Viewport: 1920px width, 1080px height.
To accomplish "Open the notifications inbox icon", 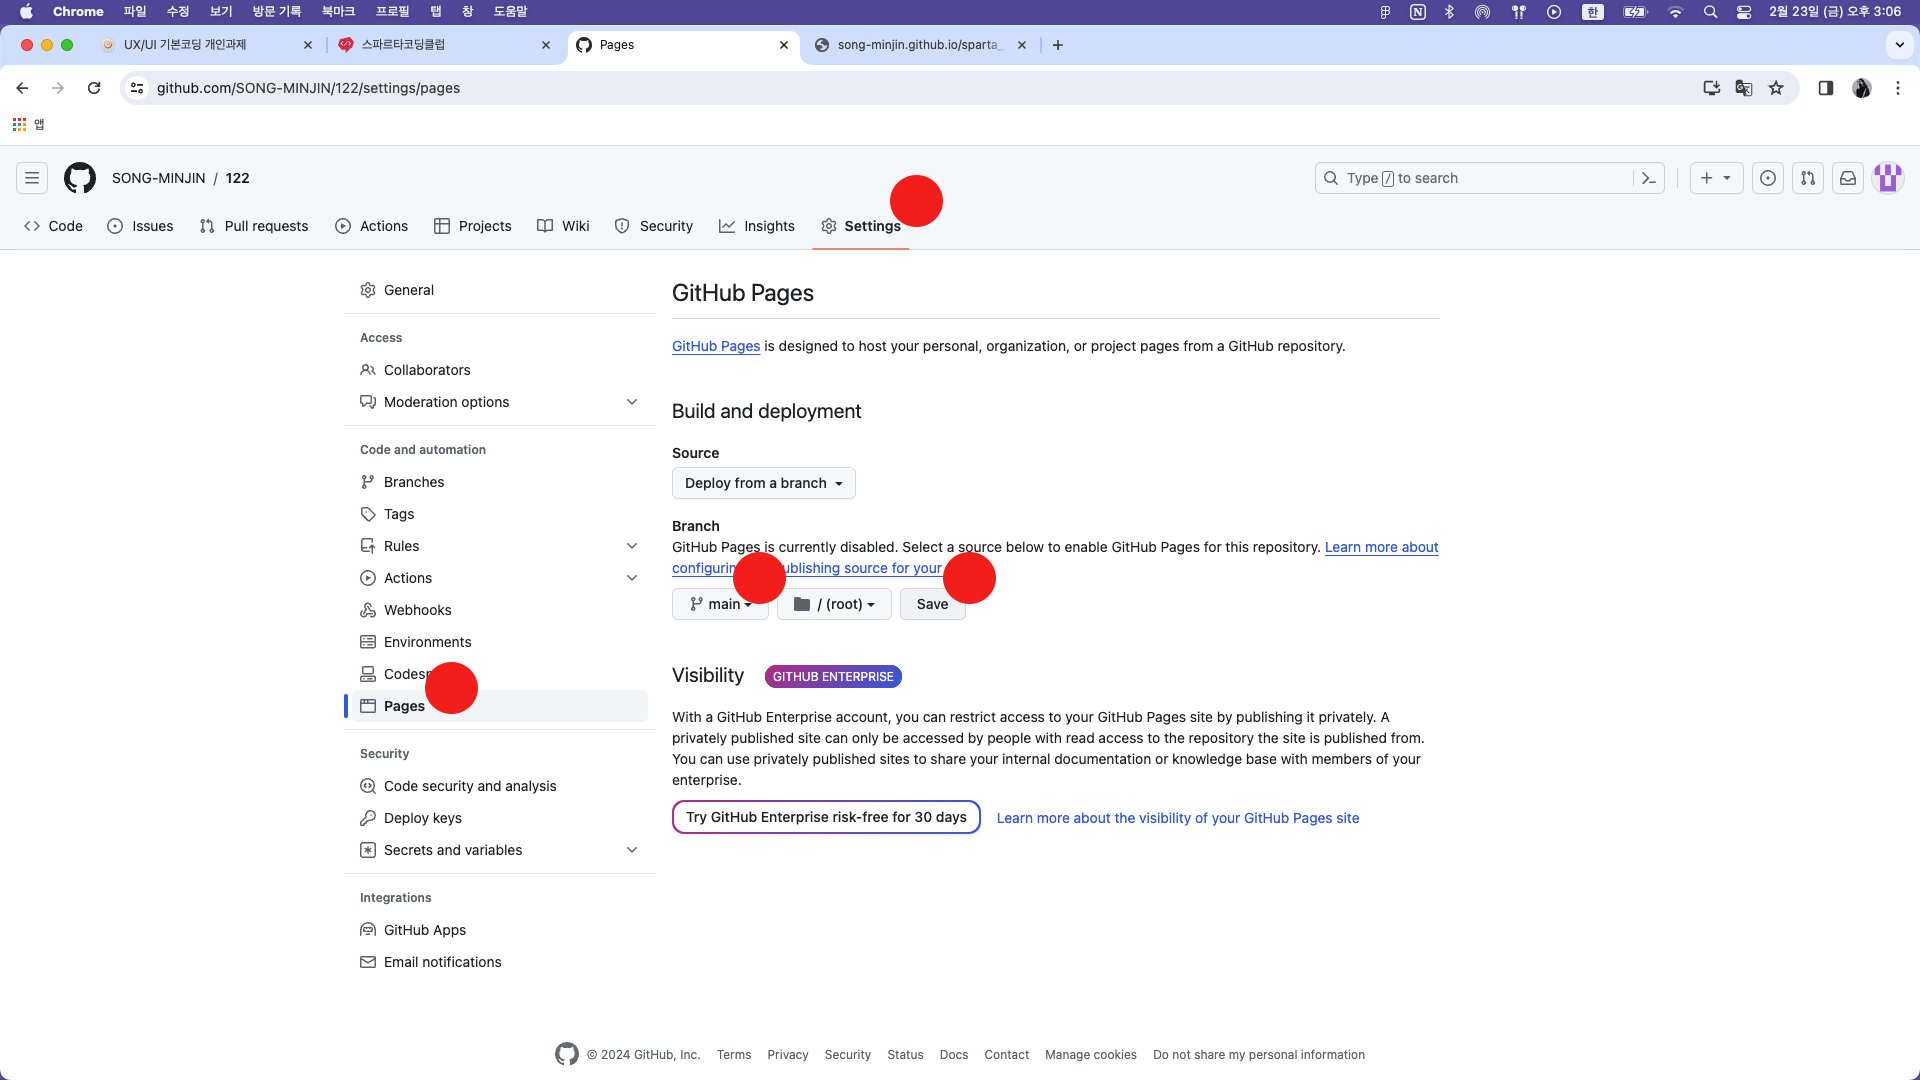I will [1848, 178].
